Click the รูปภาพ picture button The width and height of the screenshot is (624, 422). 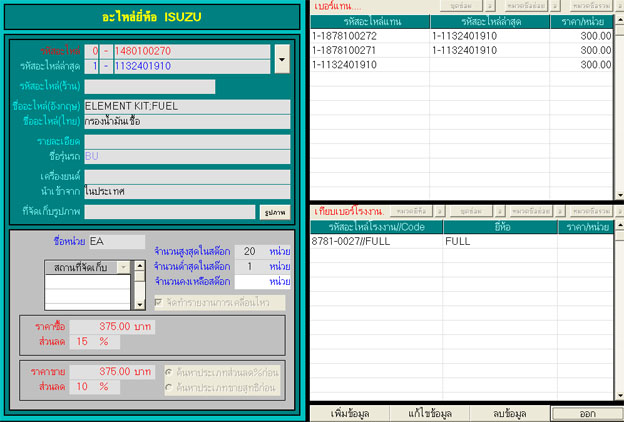click(275, 212)
